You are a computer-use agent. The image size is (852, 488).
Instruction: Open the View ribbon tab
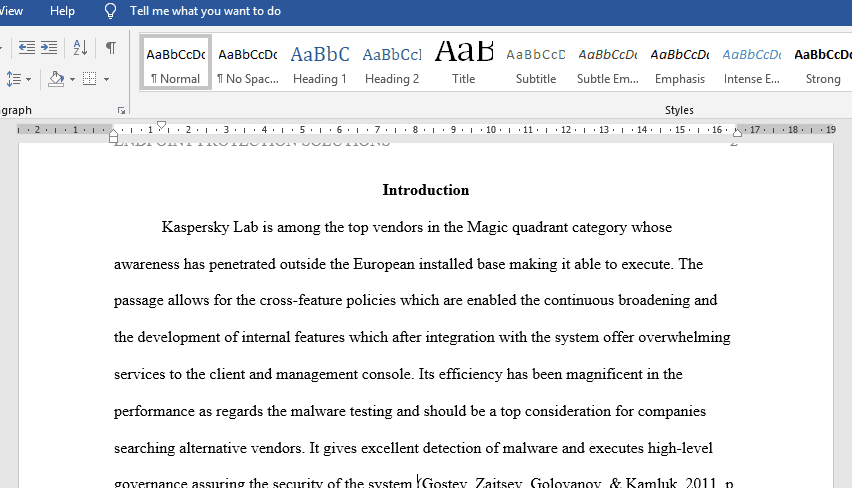point(11,11)
